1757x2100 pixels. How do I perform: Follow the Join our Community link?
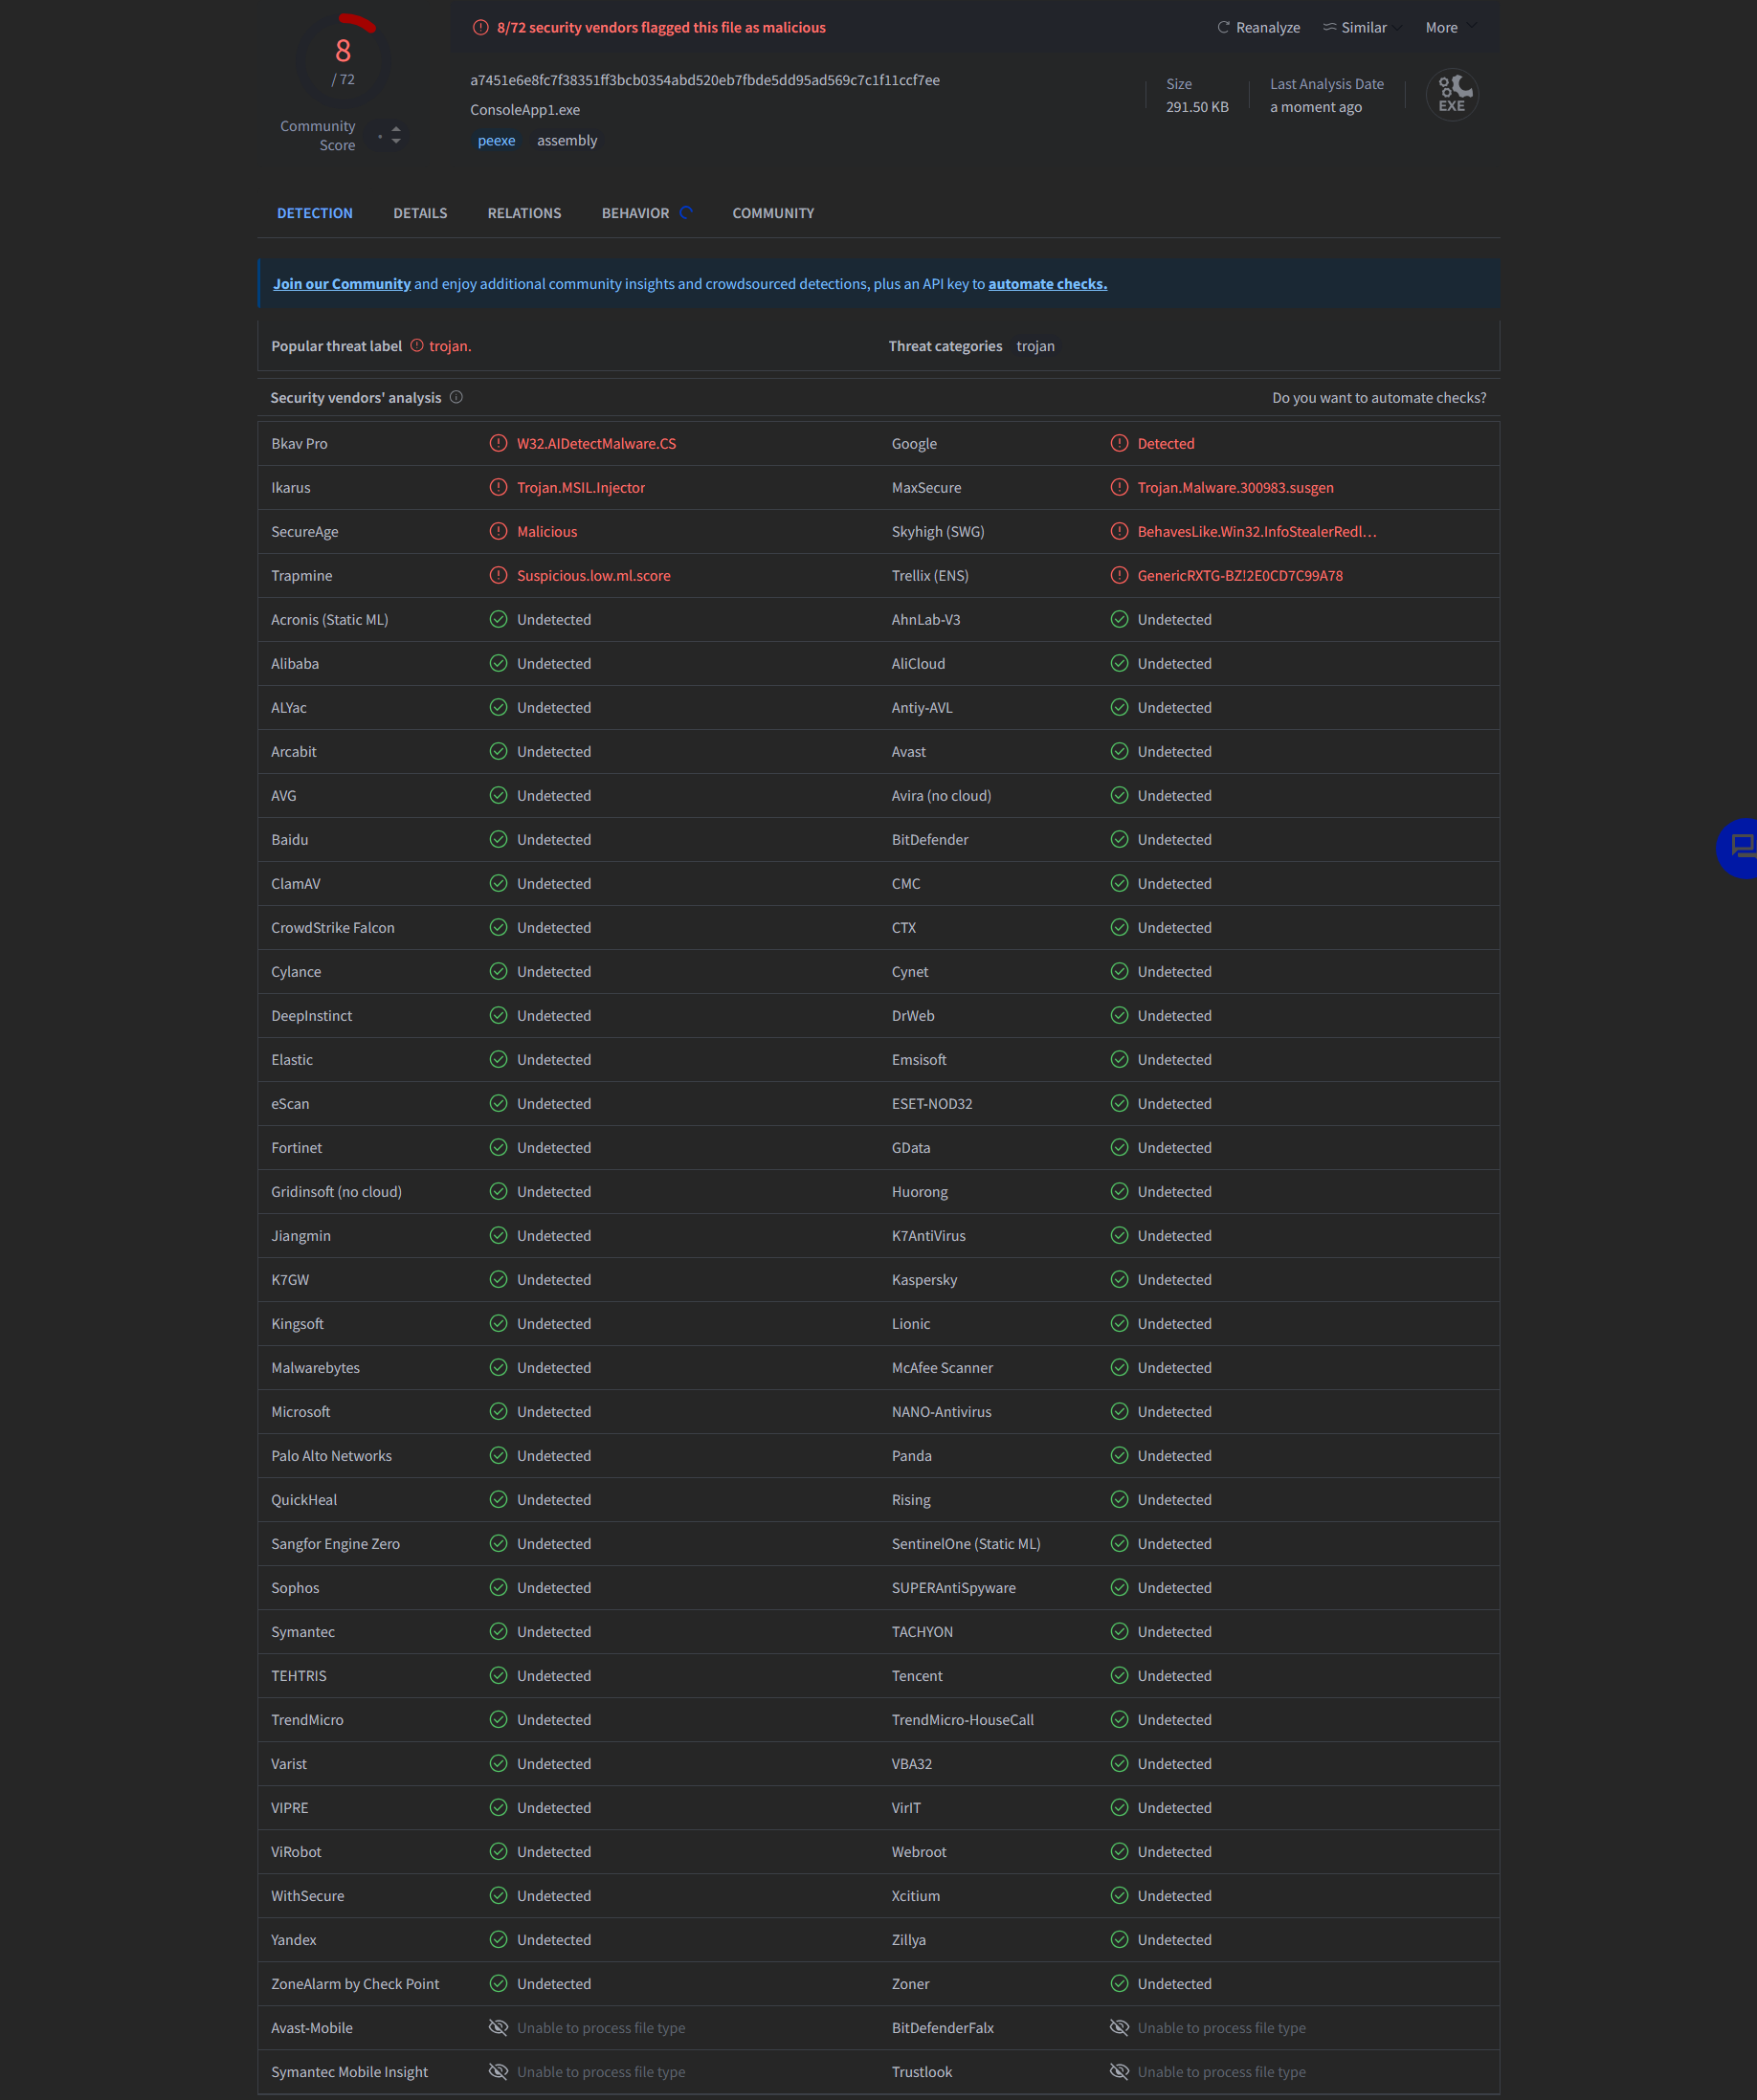click(342, 284)
